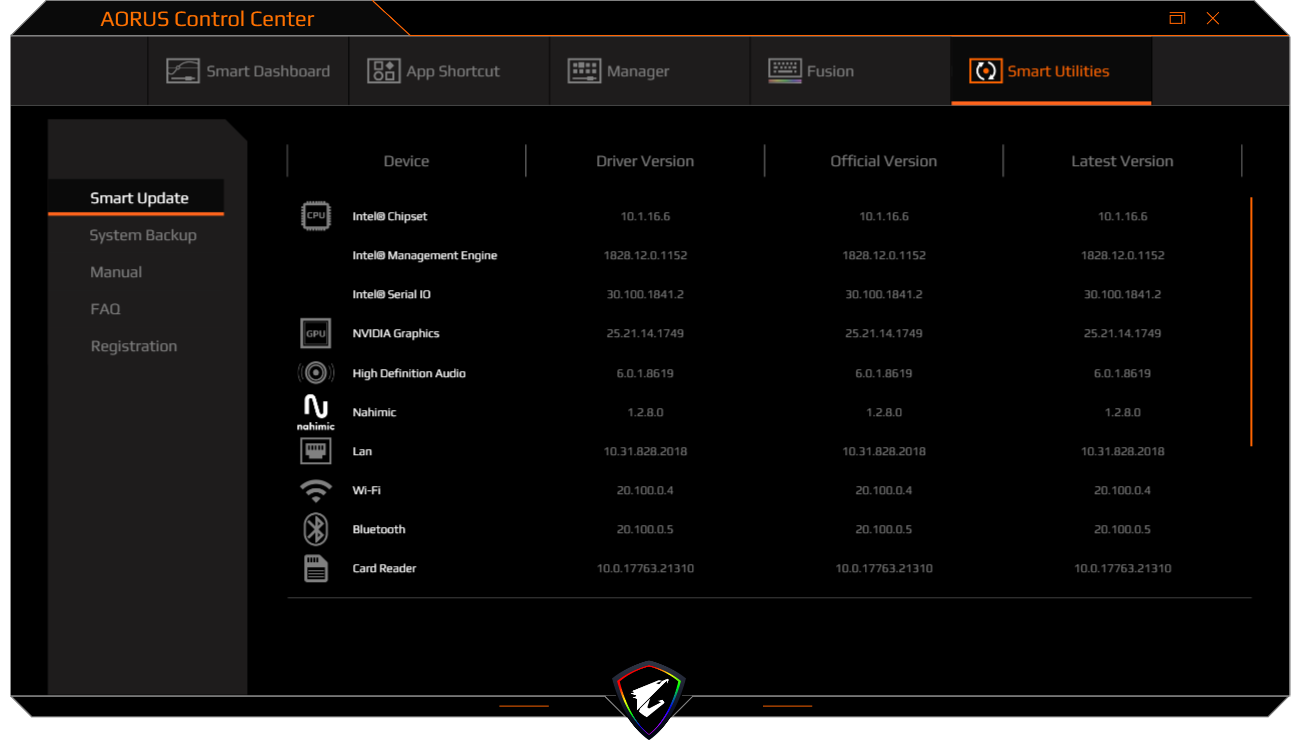The width and height of the screenshot is (1300, 740).
Task: Restore the window using the title bar icon
Action: pyautogui.click(x=1177, y=18)
